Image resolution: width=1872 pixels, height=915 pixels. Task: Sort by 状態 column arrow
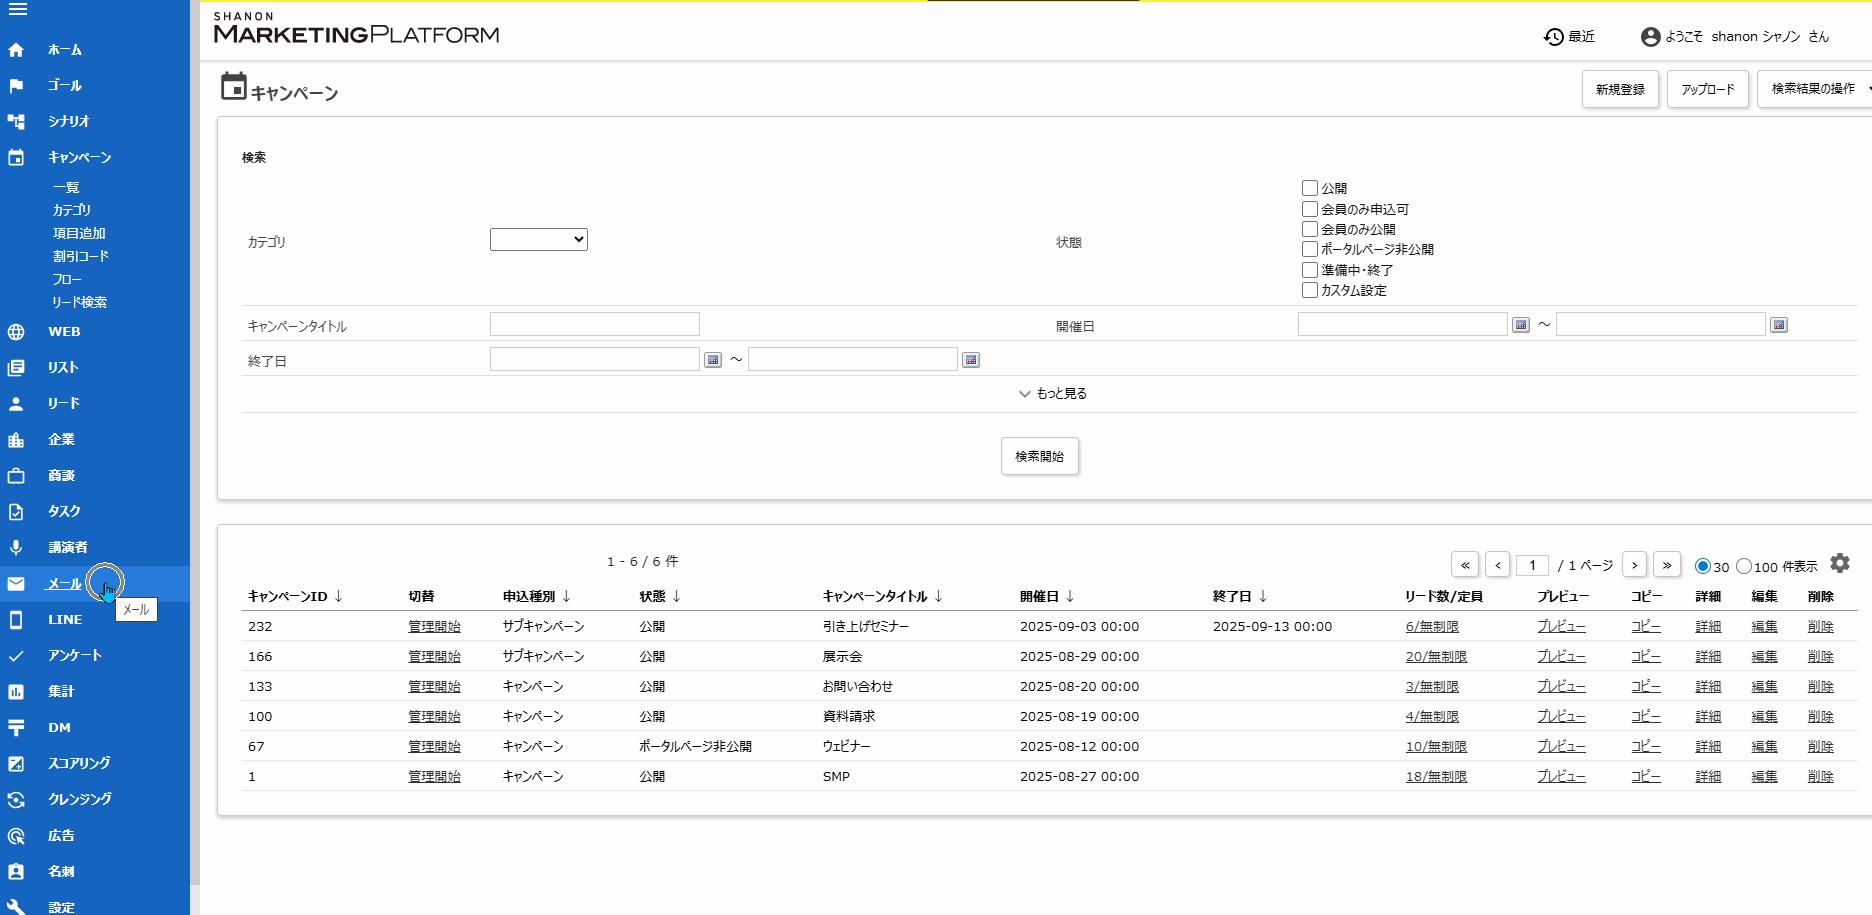pos(677,596)
